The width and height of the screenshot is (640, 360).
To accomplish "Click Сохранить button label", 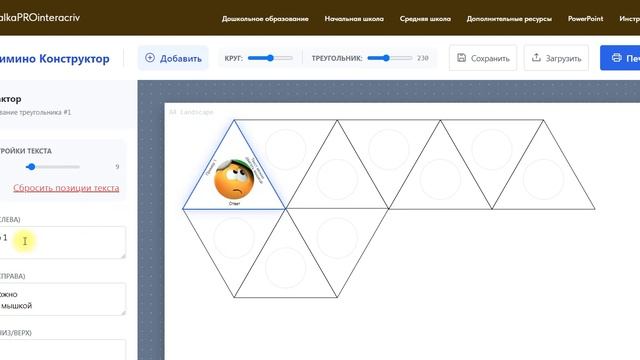I will click(490, 58).
